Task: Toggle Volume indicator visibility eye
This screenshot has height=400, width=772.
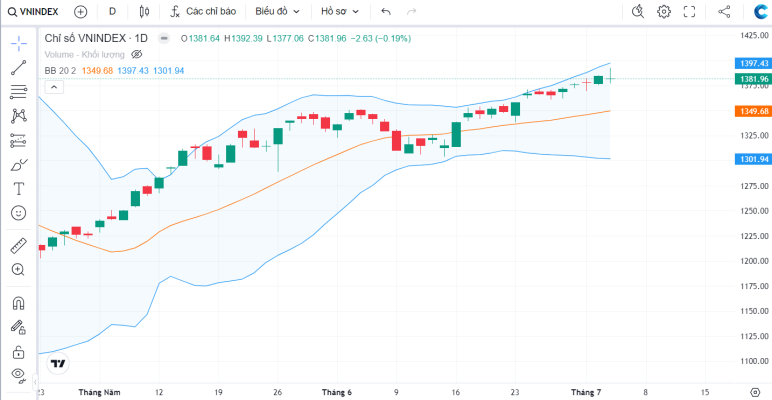Action: pos(137,54)
